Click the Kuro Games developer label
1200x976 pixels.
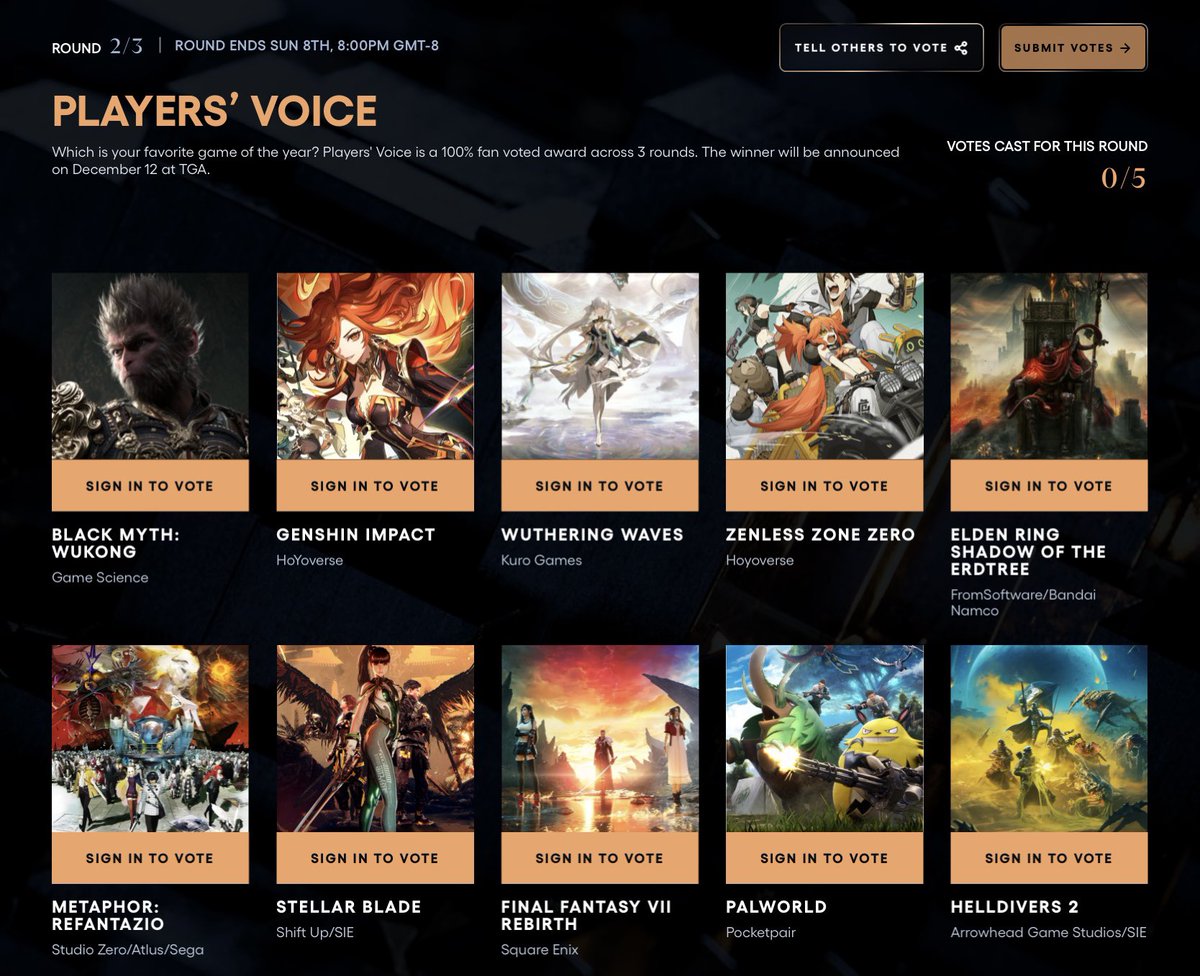[x=541, y=560]
